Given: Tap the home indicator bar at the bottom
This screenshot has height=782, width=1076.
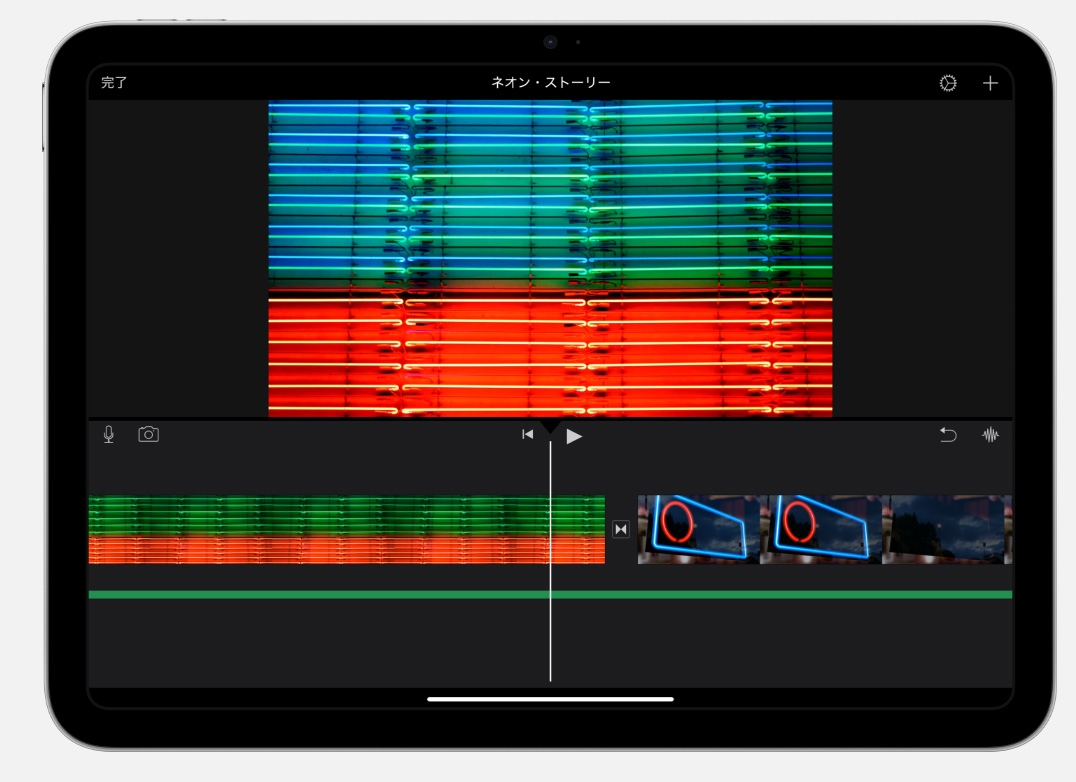Looking at the screenshot, I should [550, 699].
